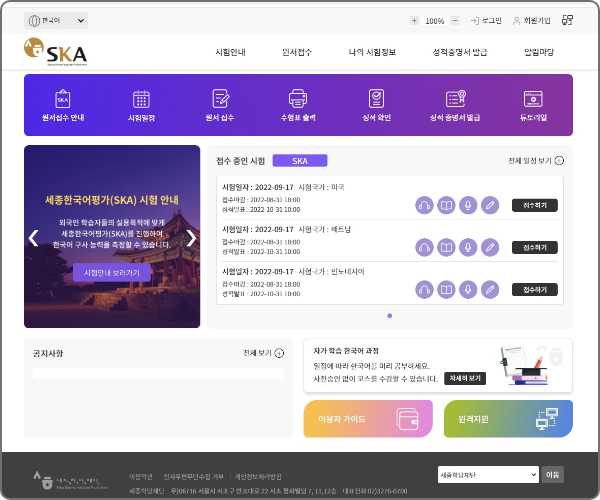Image resolution: width=600 pixels, height=500 pixels.
Task: Click the 시험안내 보러가기 button
Action: (x=112, y=272)
